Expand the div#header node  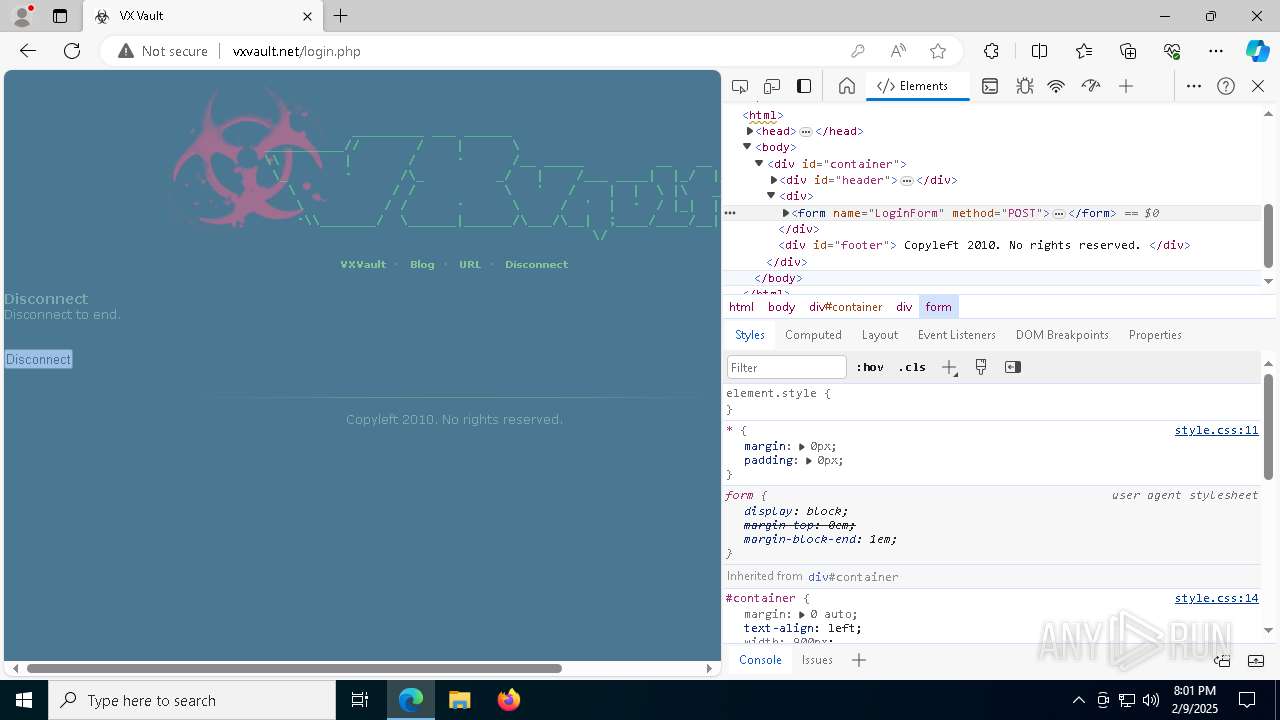click(774, 180)
